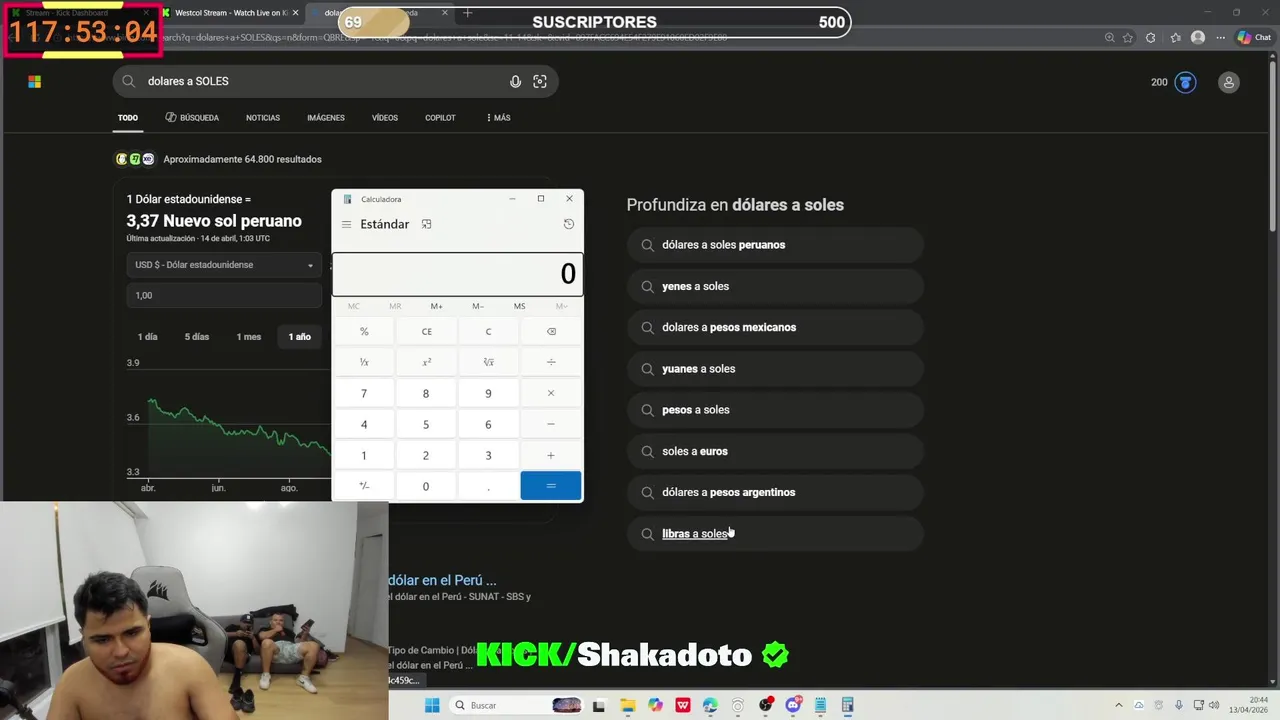Select the NOTICIAS search tab
This screenshot has height=720, width=1280.
click(263, 118)
